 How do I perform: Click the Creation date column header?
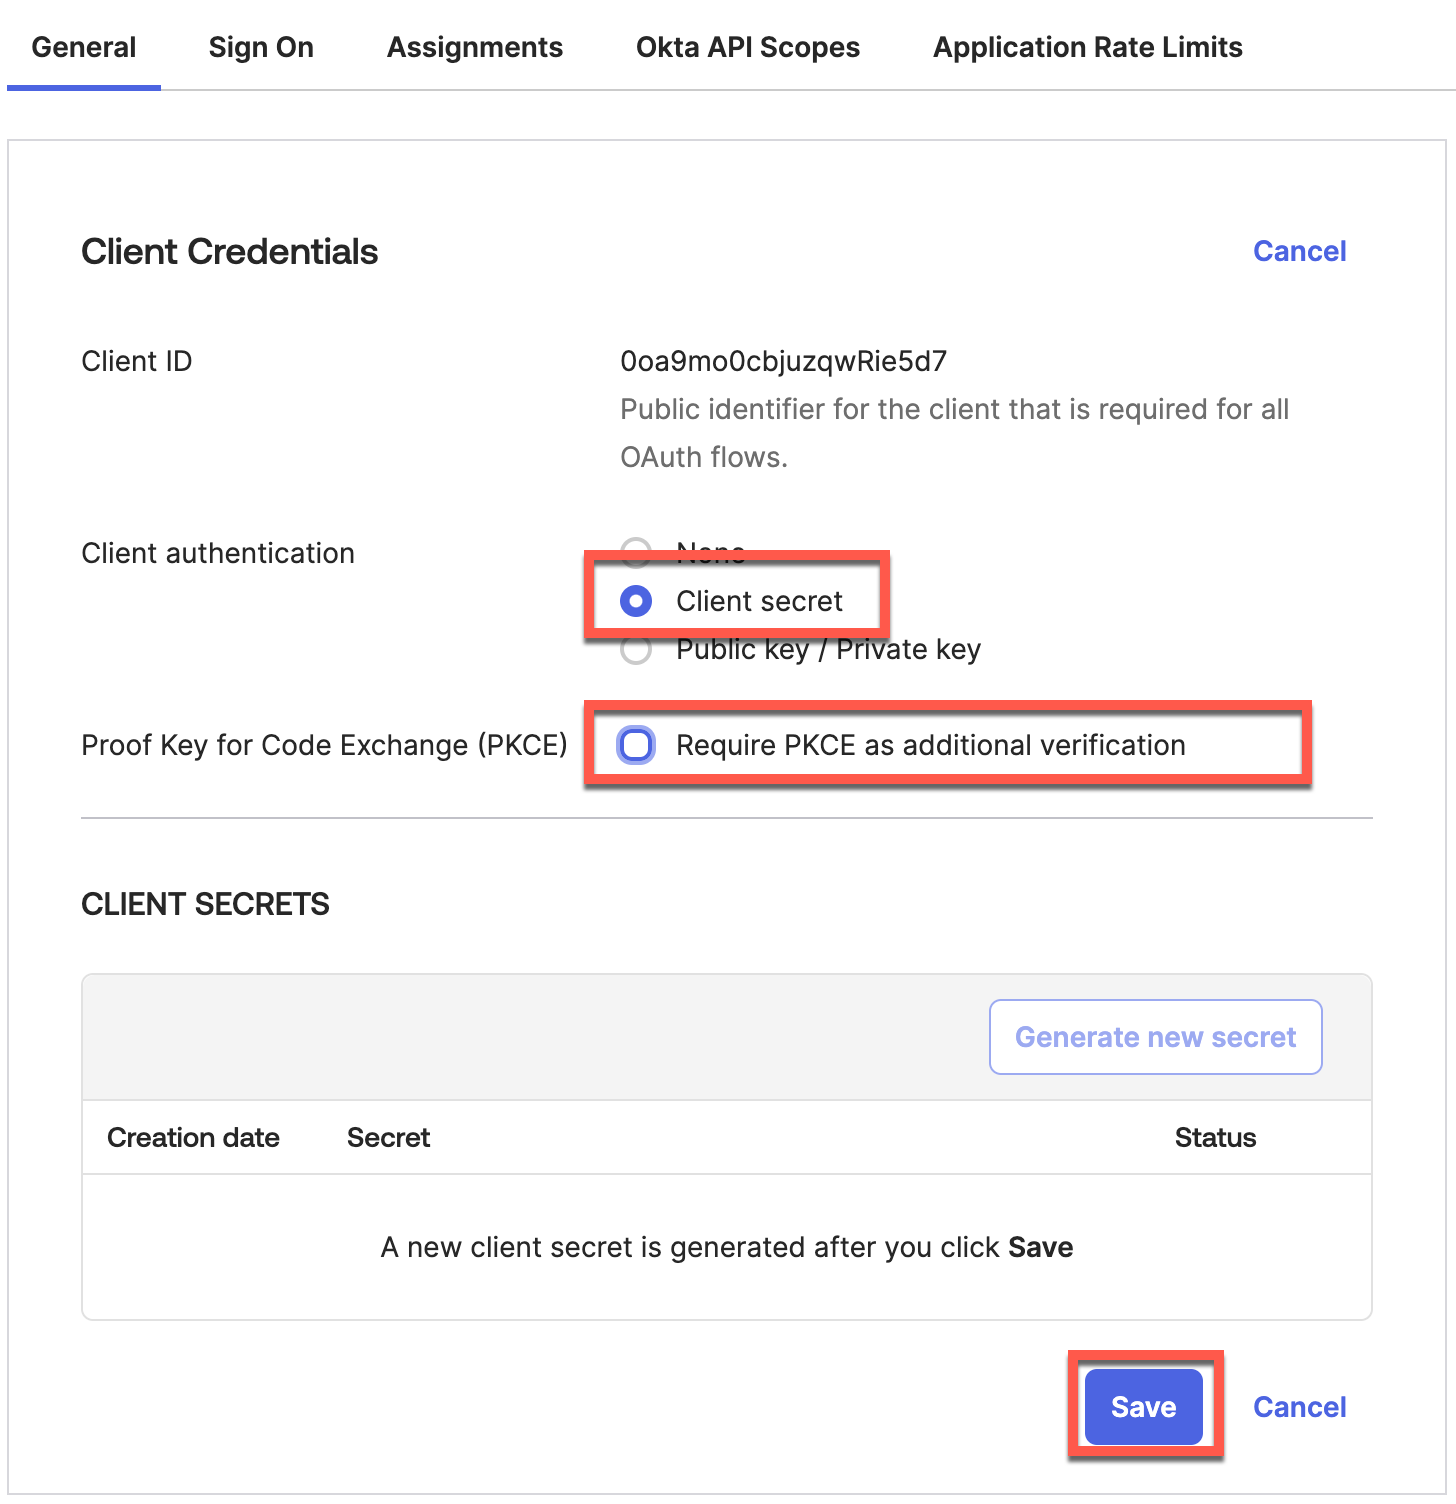[x=193, y=1137]
